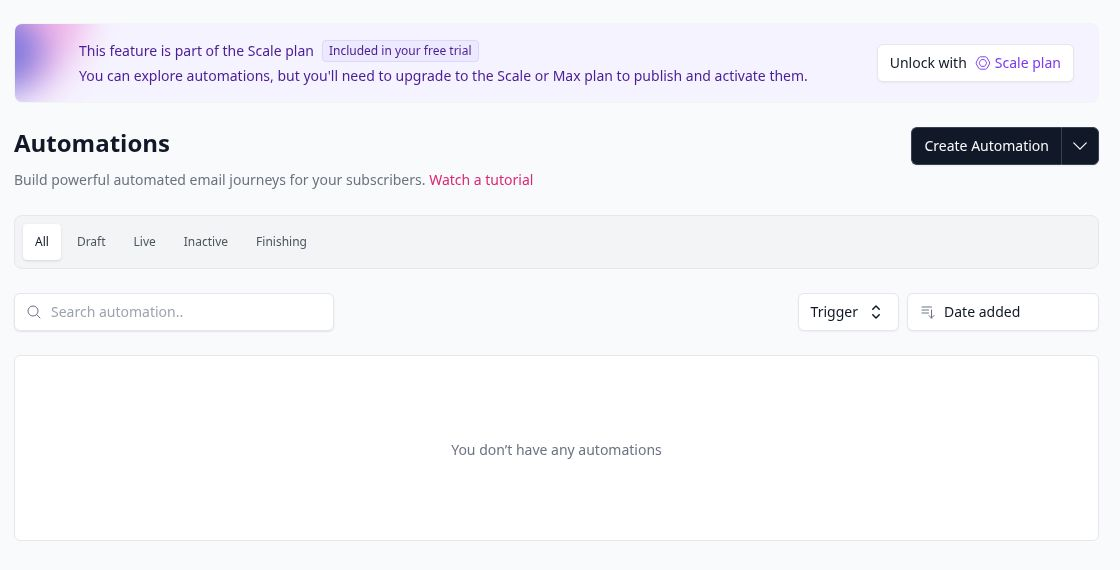Open the Watch a tutorial link
1120x570 pixels.
point(481,180)
